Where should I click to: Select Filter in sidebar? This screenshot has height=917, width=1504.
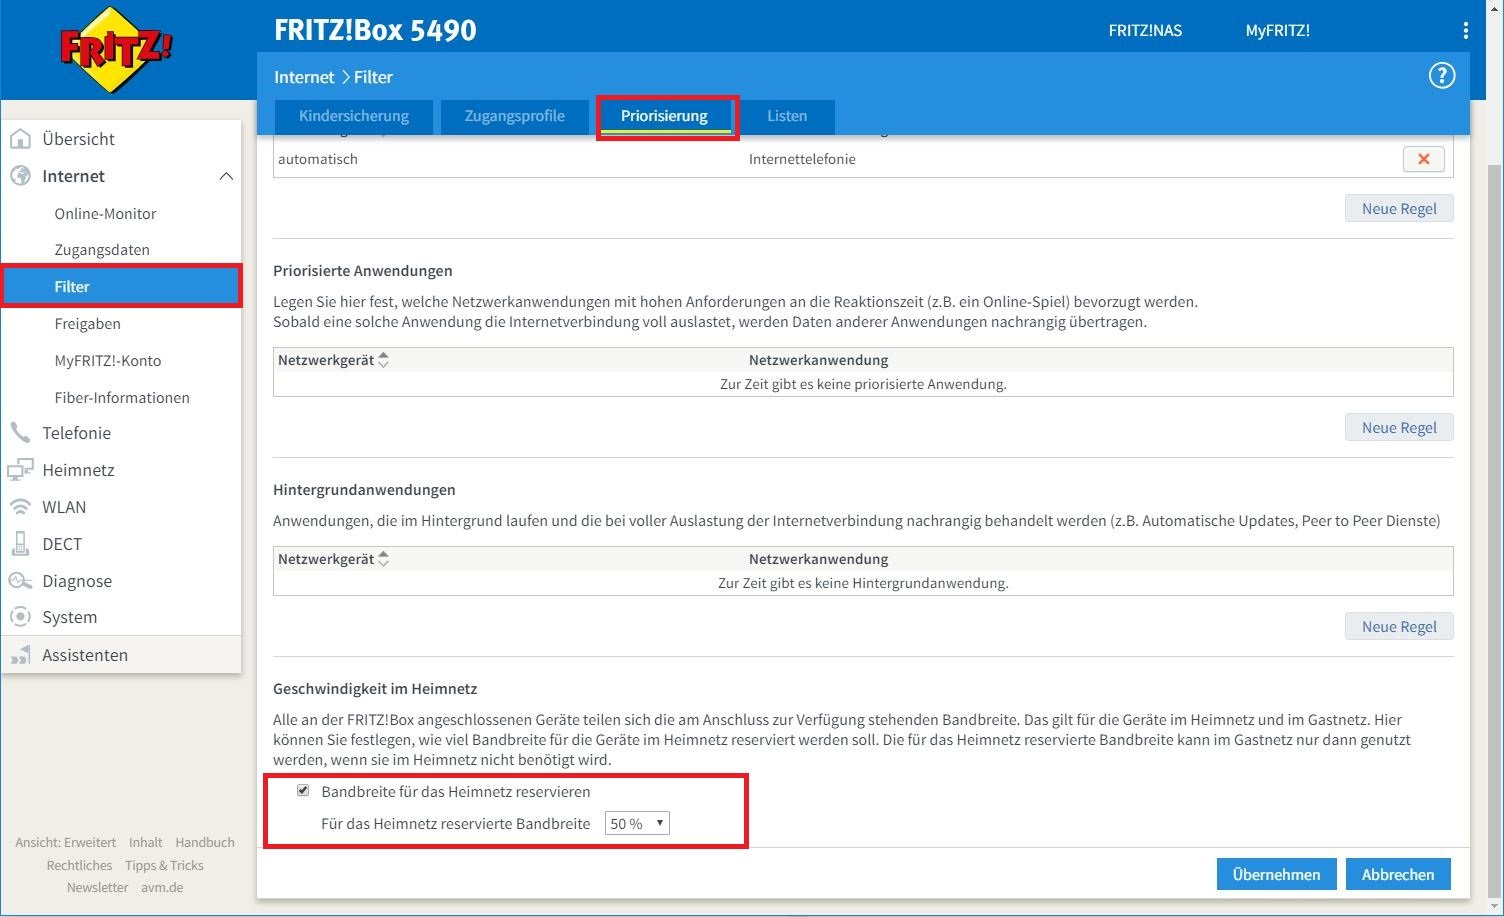[121, 286]
